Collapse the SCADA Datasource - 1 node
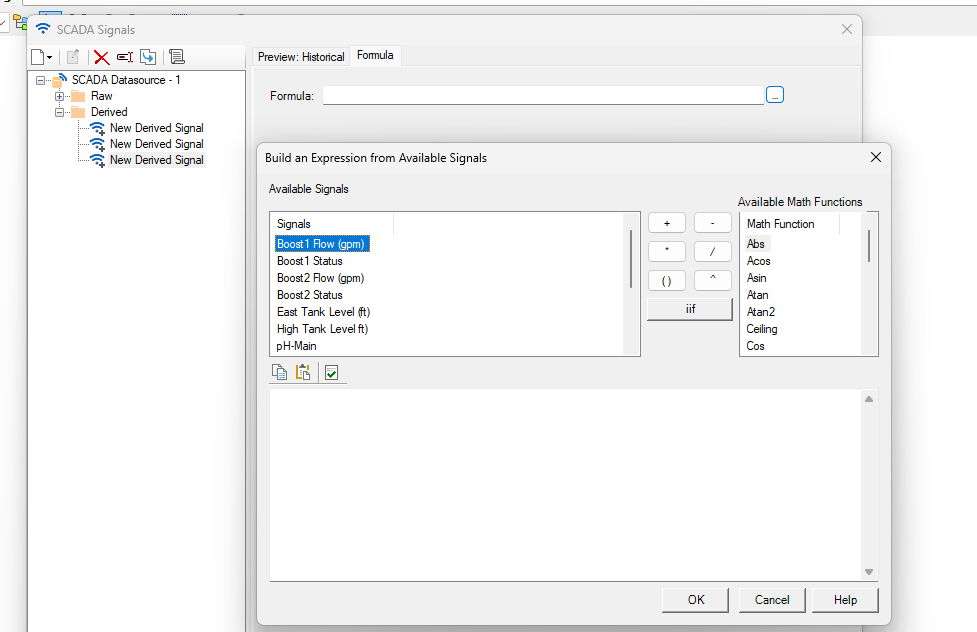This screenshot has height=632, width=977. coord(41,80)
